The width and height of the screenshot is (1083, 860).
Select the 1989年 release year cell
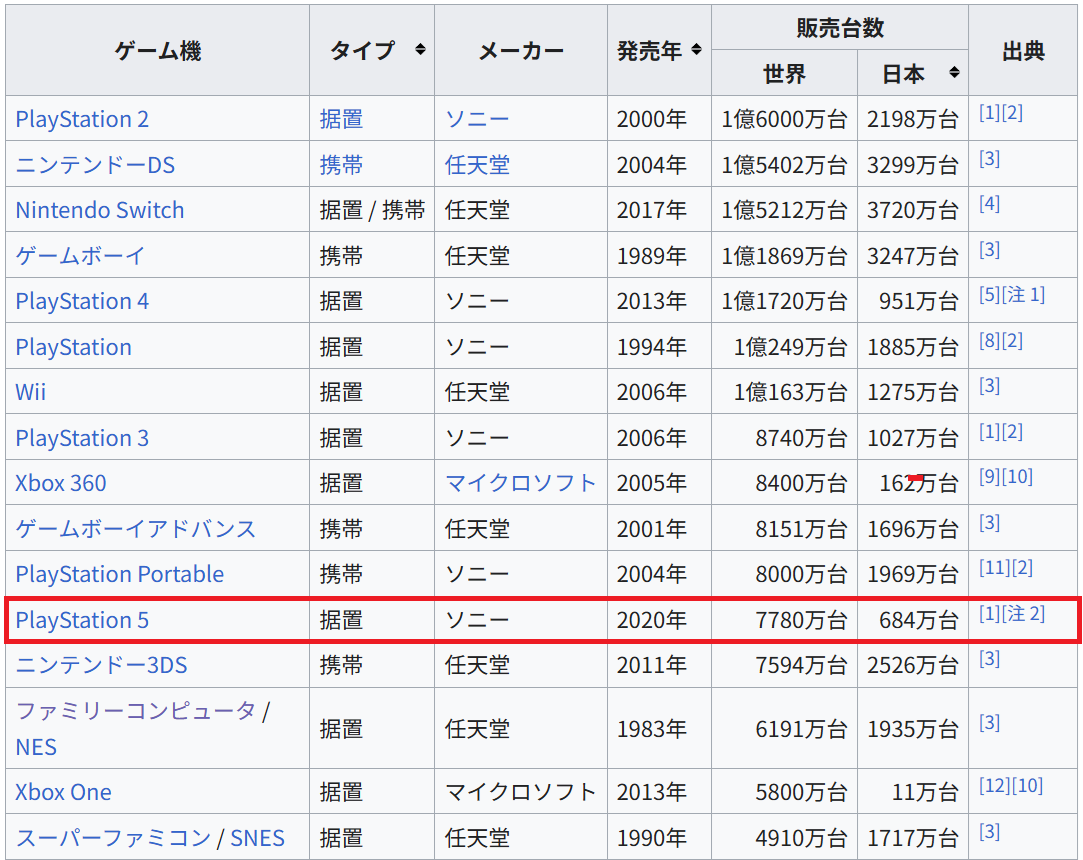(660, 256)
